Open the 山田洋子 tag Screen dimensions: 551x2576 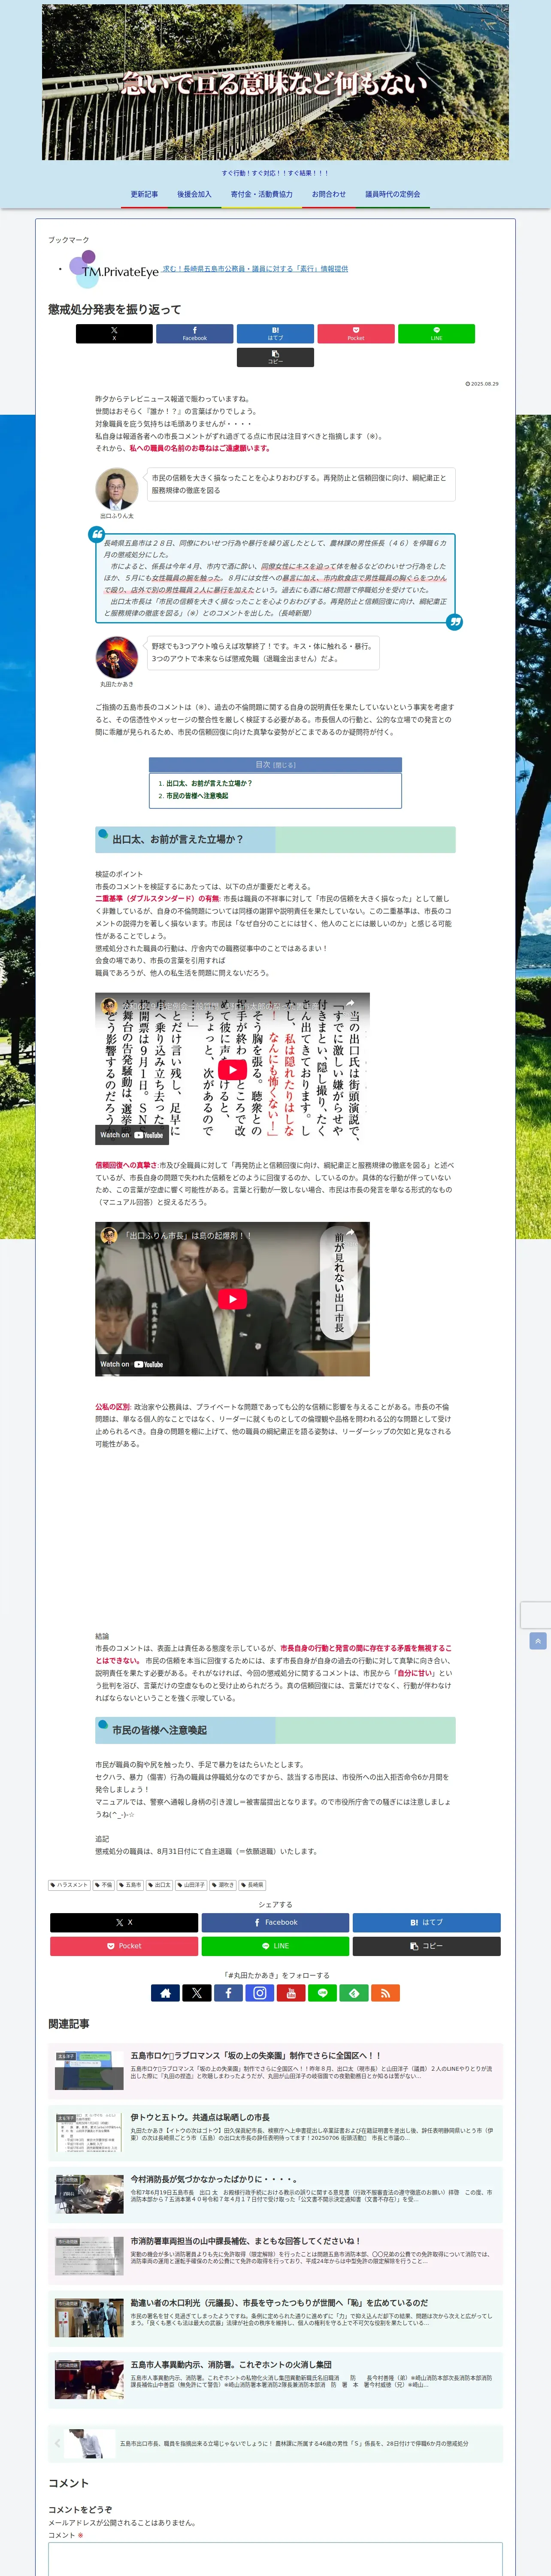tap(191, 1885)
